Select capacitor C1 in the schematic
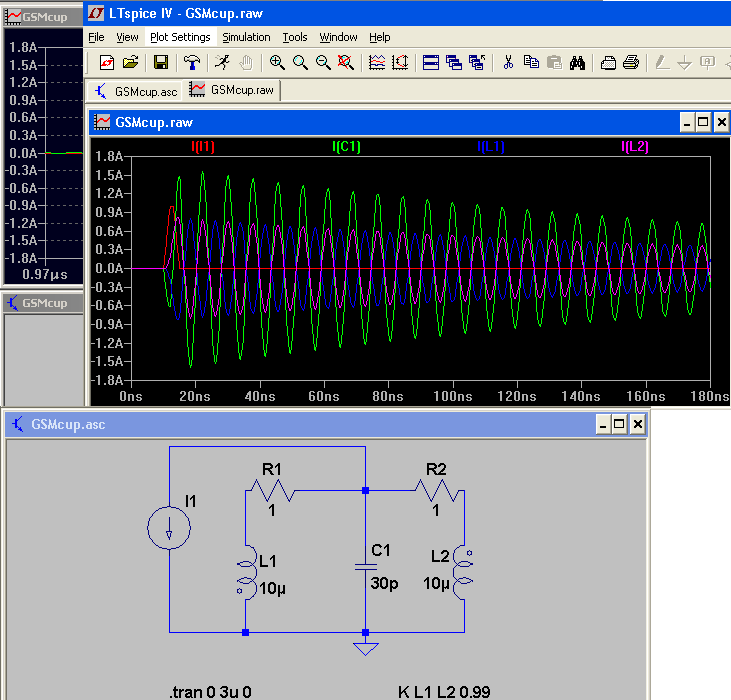The width and height of the screenshot is (731, 700). point(365,565)
